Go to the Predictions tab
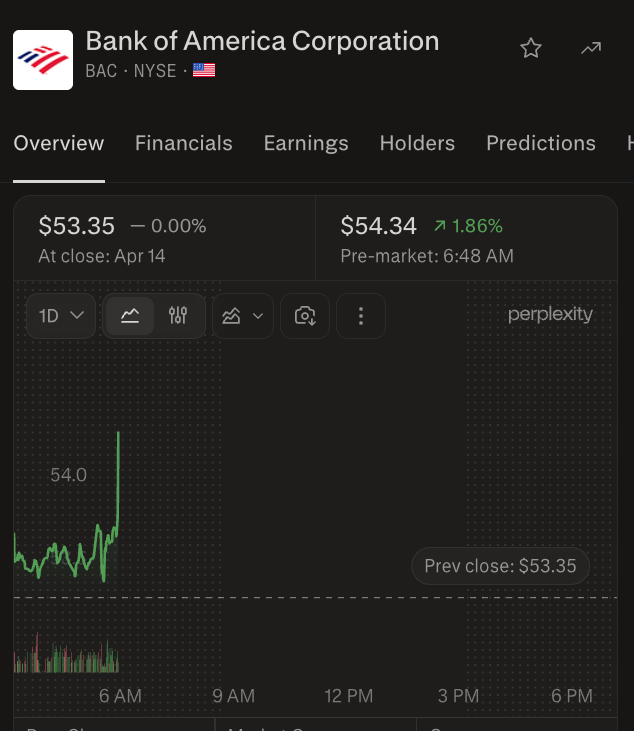The height and width of the screenshot is (731, 634). (541, 143)
